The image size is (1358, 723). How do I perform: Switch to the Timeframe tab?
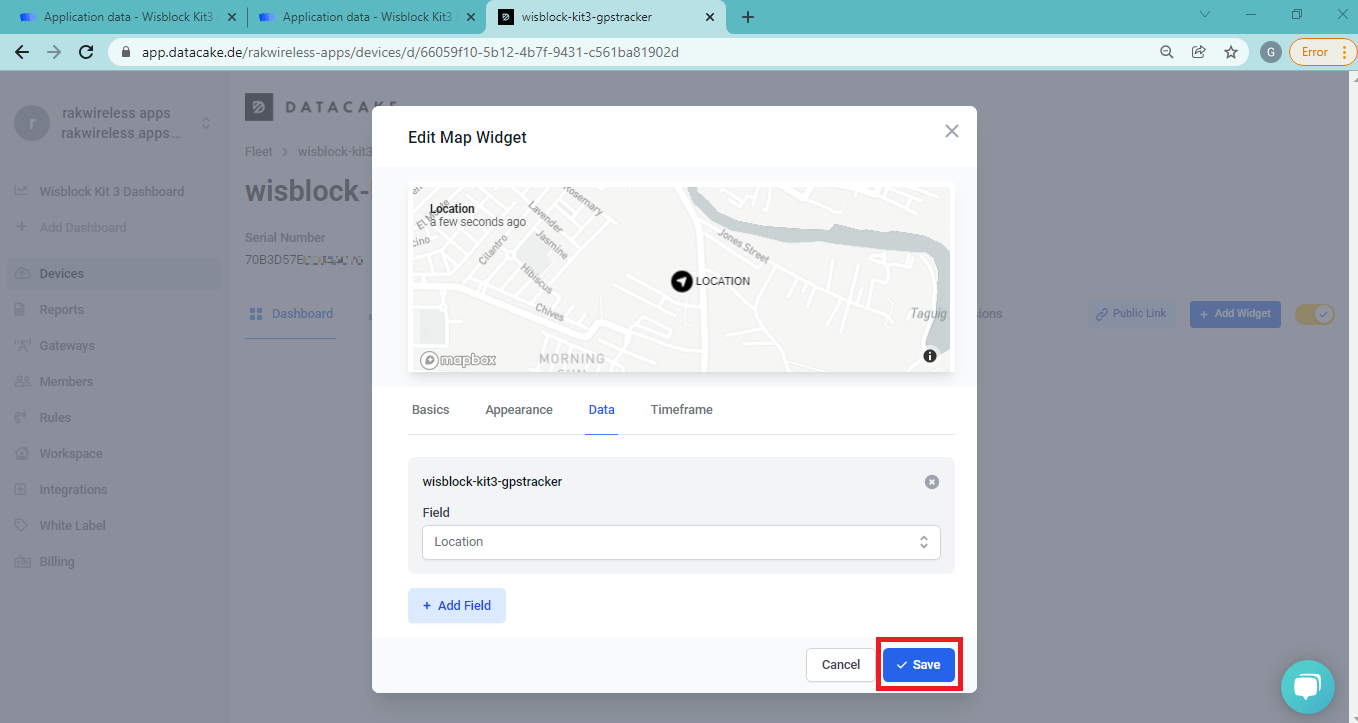(681, 410)
